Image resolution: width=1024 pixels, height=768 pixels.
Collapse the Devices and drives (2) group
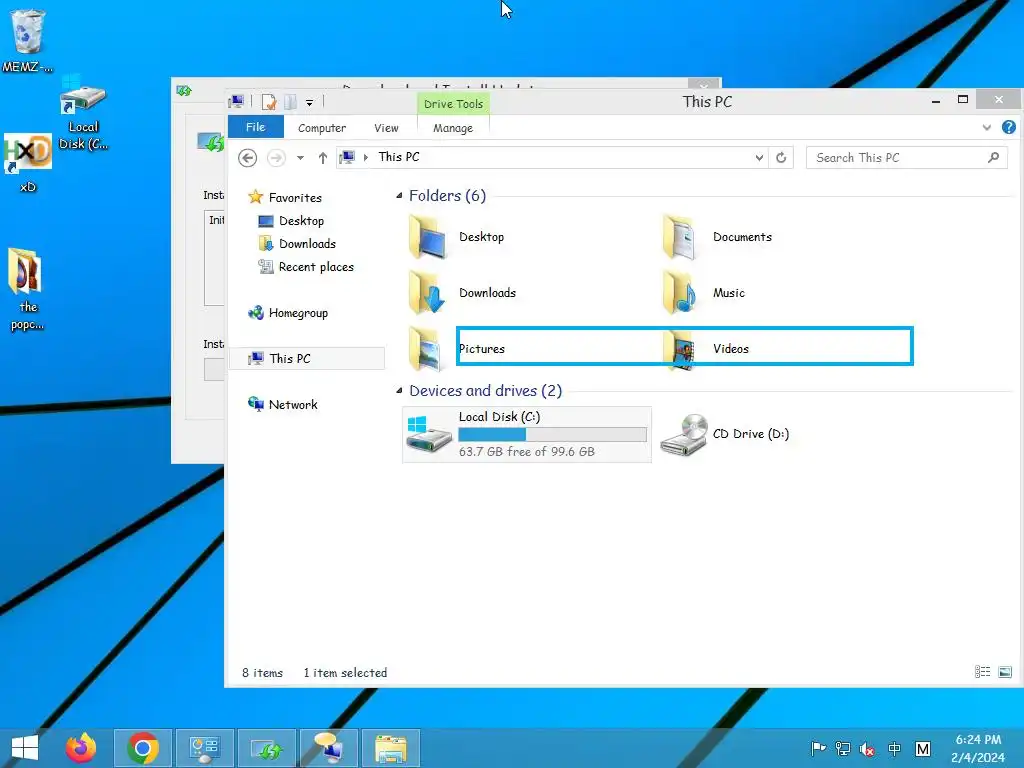(399, 391)
